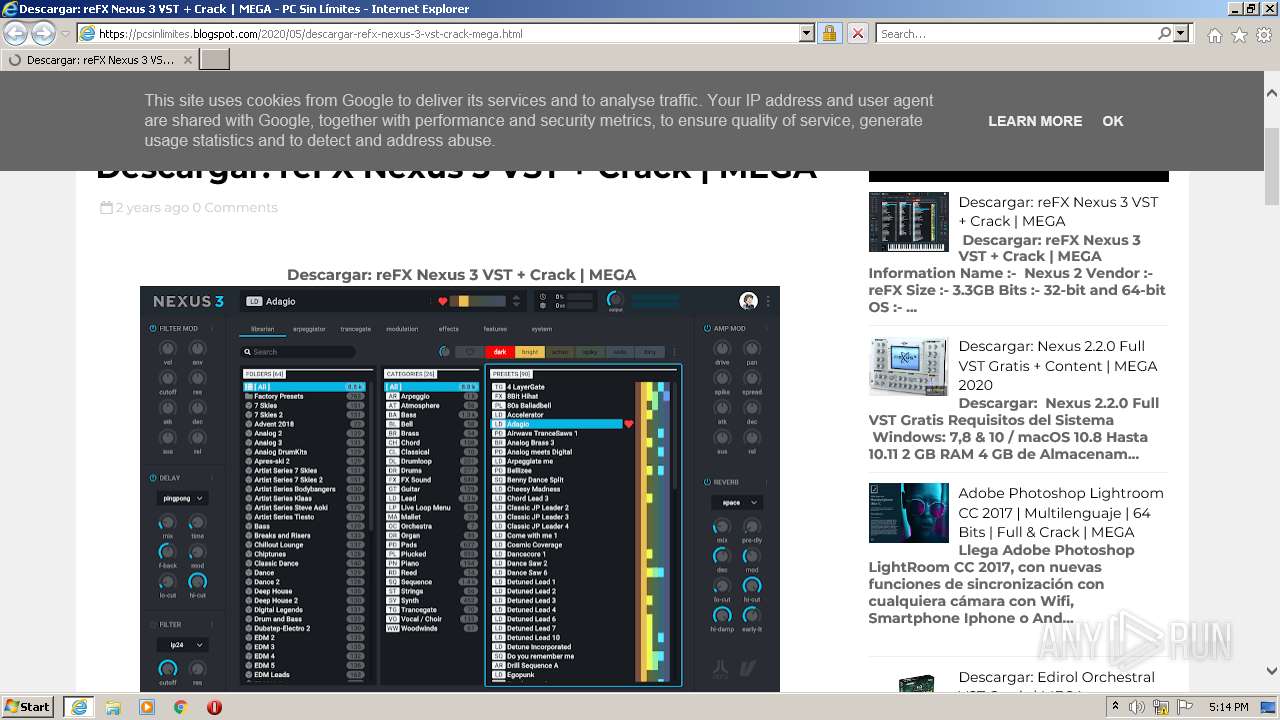
Task: Toggle AMP MOD power button in Nexus
Action: (707, 329)
